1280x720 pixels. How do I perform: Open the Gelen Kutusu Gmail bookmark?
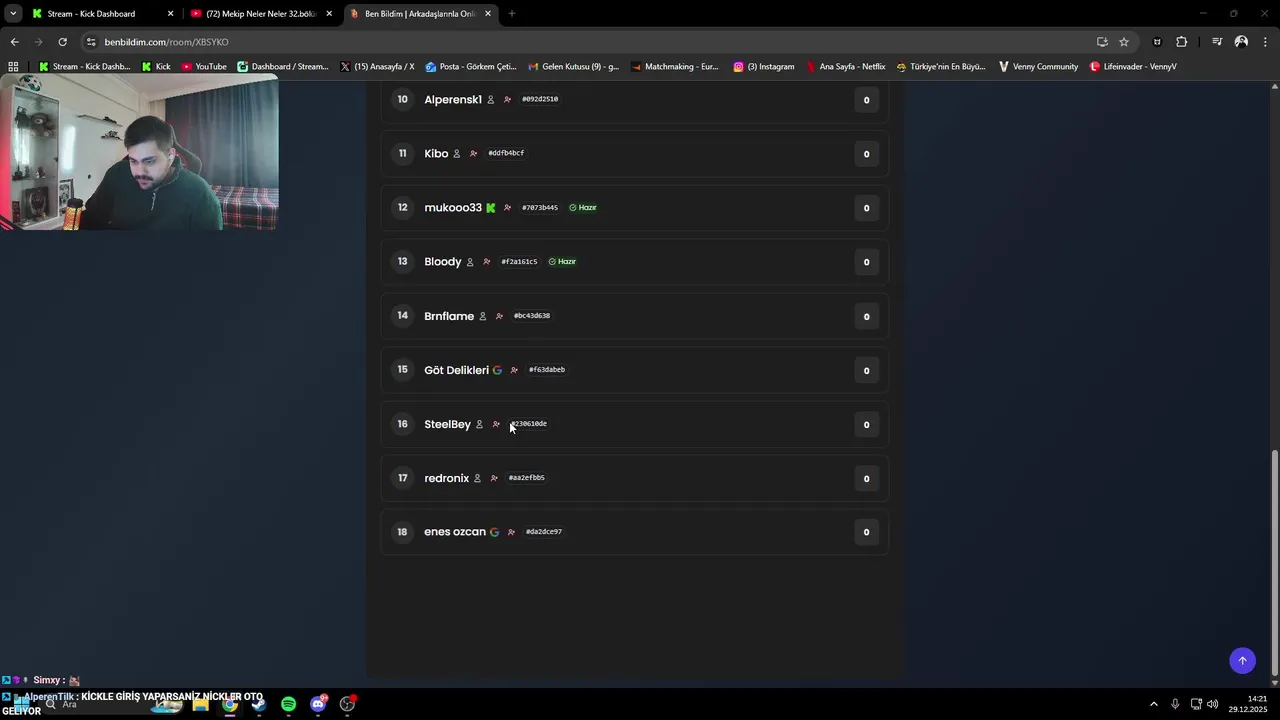[574, 67]
